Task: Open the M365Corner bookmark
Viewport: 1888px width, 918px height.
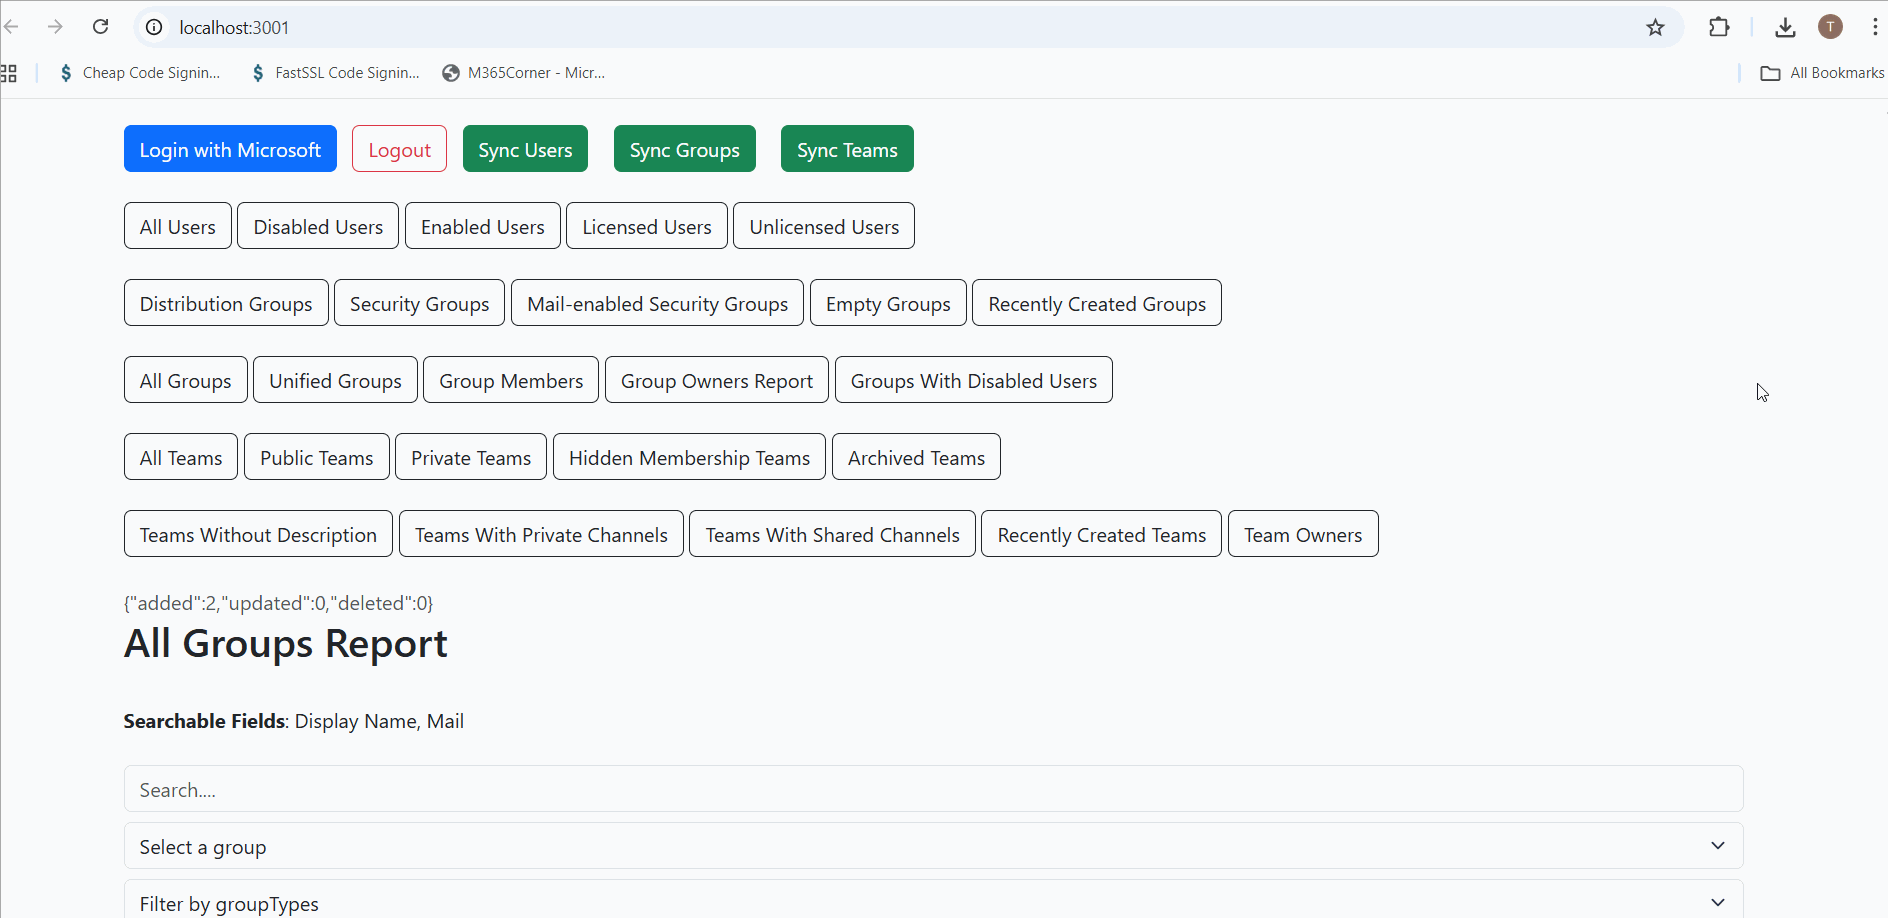Action: tap(524, 73)
